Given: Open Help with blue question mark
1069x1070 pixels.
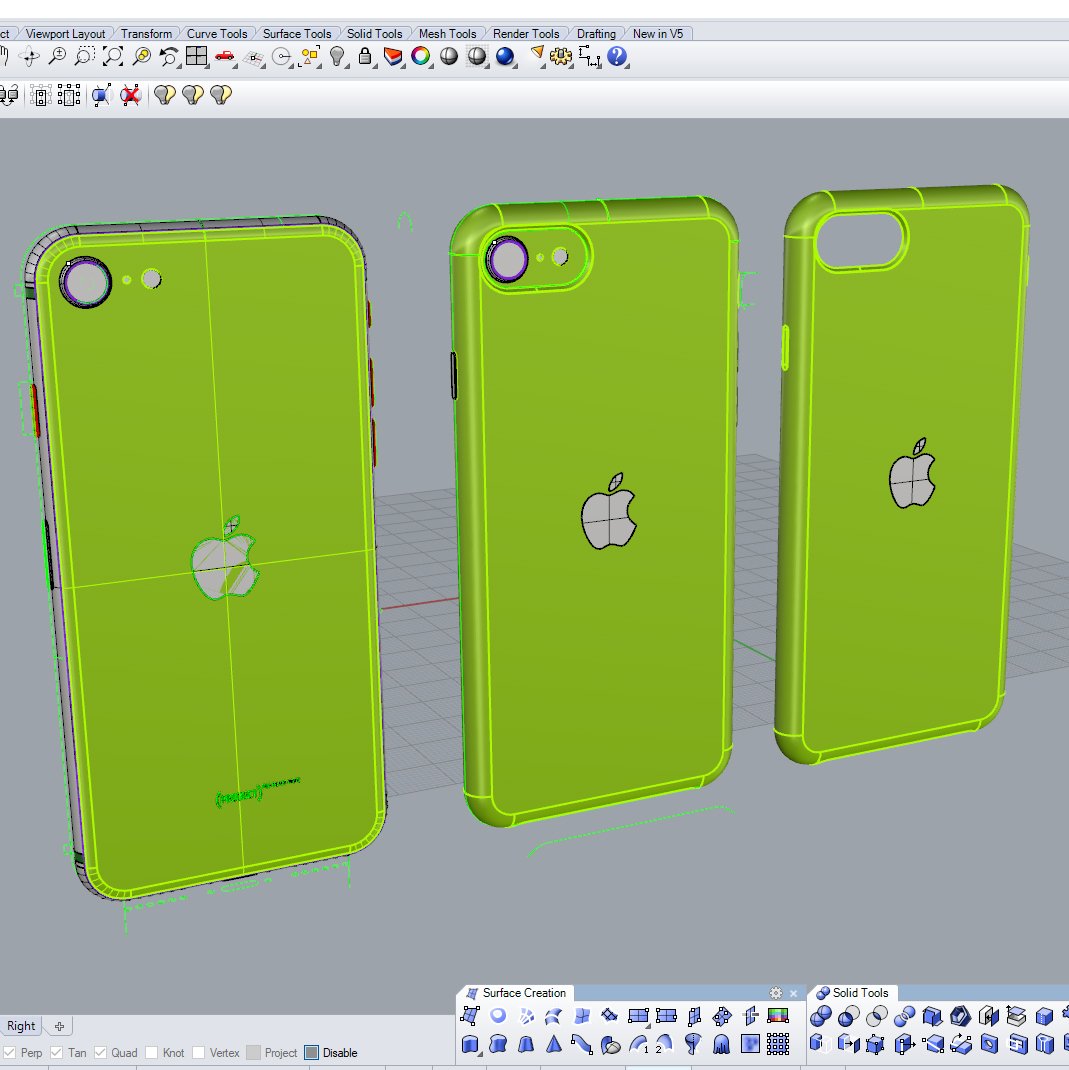Looking at the screenshot, I should pos(617,57).
